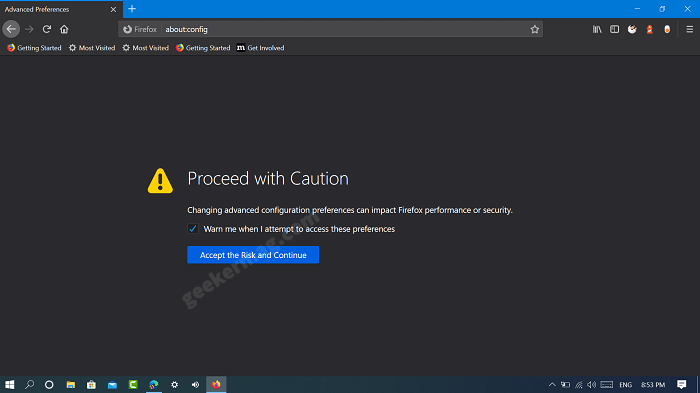Screen dimensions: 700x393
Task: Open system tray volume control
Action: tap(592, 385)
